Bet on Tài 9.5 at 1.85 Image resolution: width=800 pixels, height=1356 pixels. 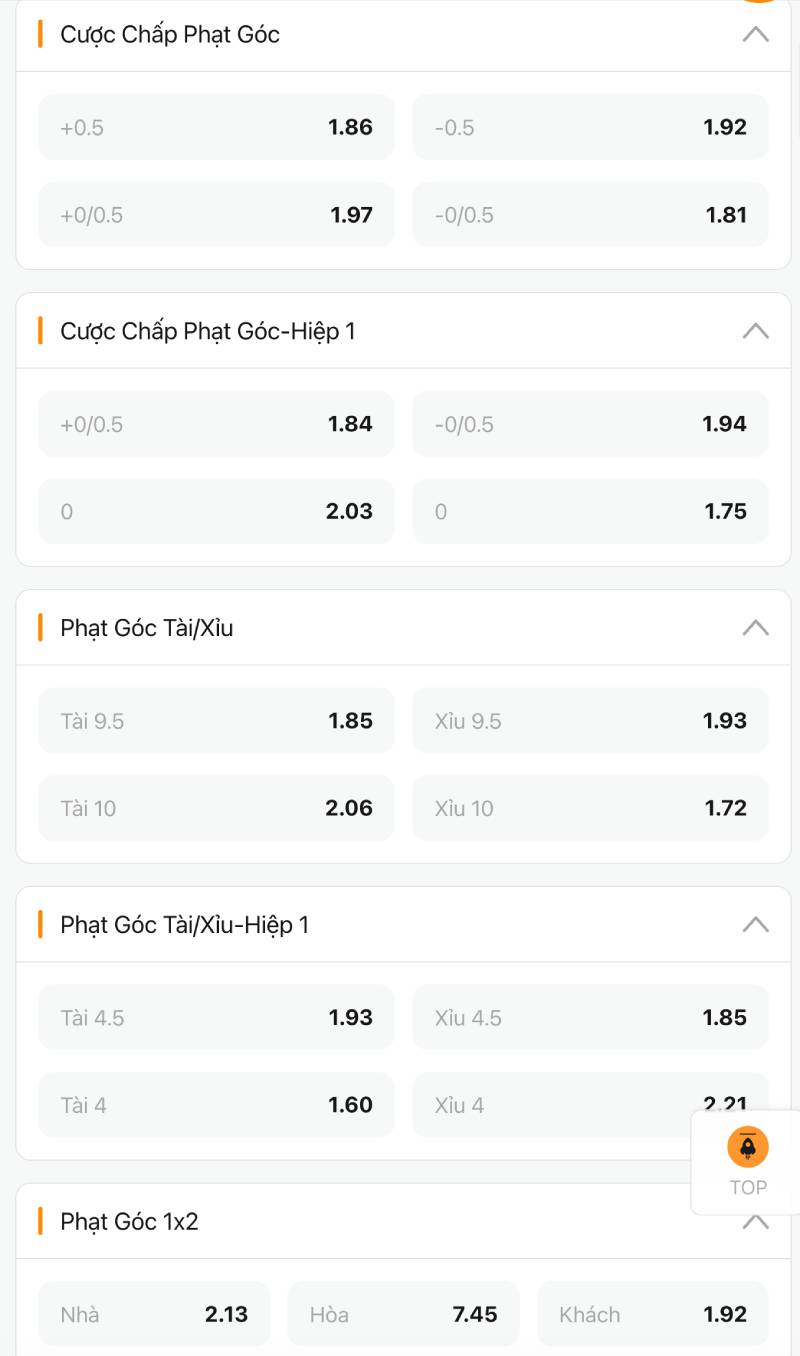(x=216, y=721)
